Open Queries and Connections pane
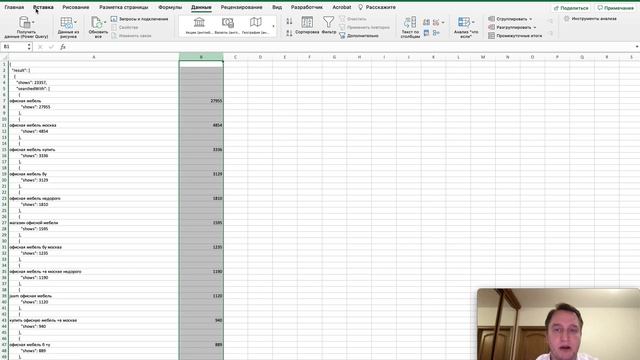The height and width of the screenshot is (360, 640). point(140,19)
